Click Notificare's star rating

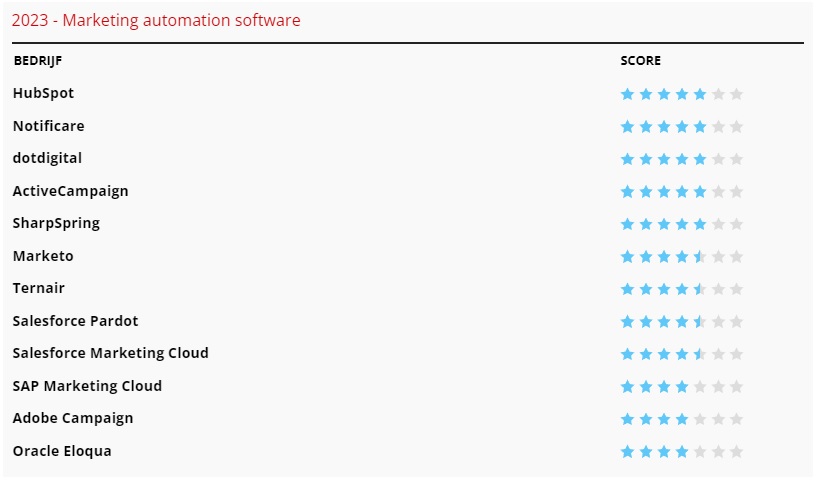(681, 127)
